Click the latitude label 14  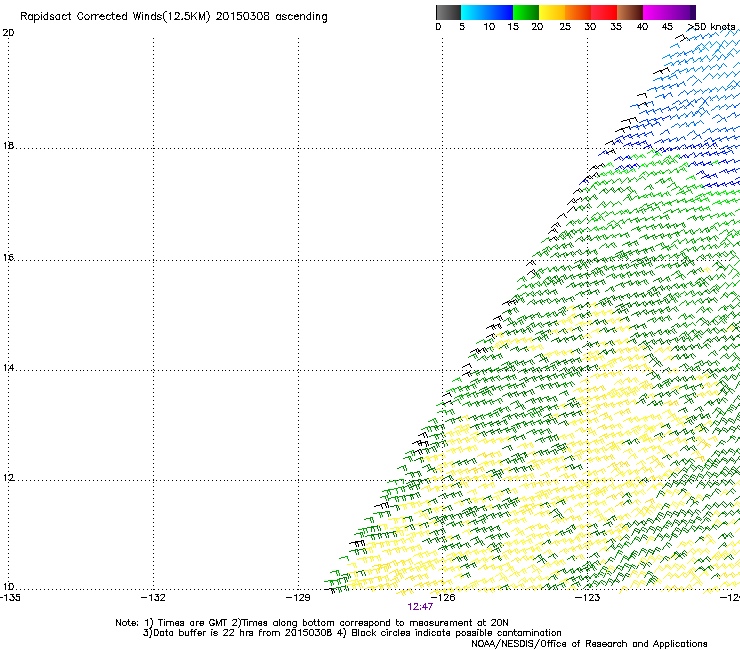click(8, 368)
